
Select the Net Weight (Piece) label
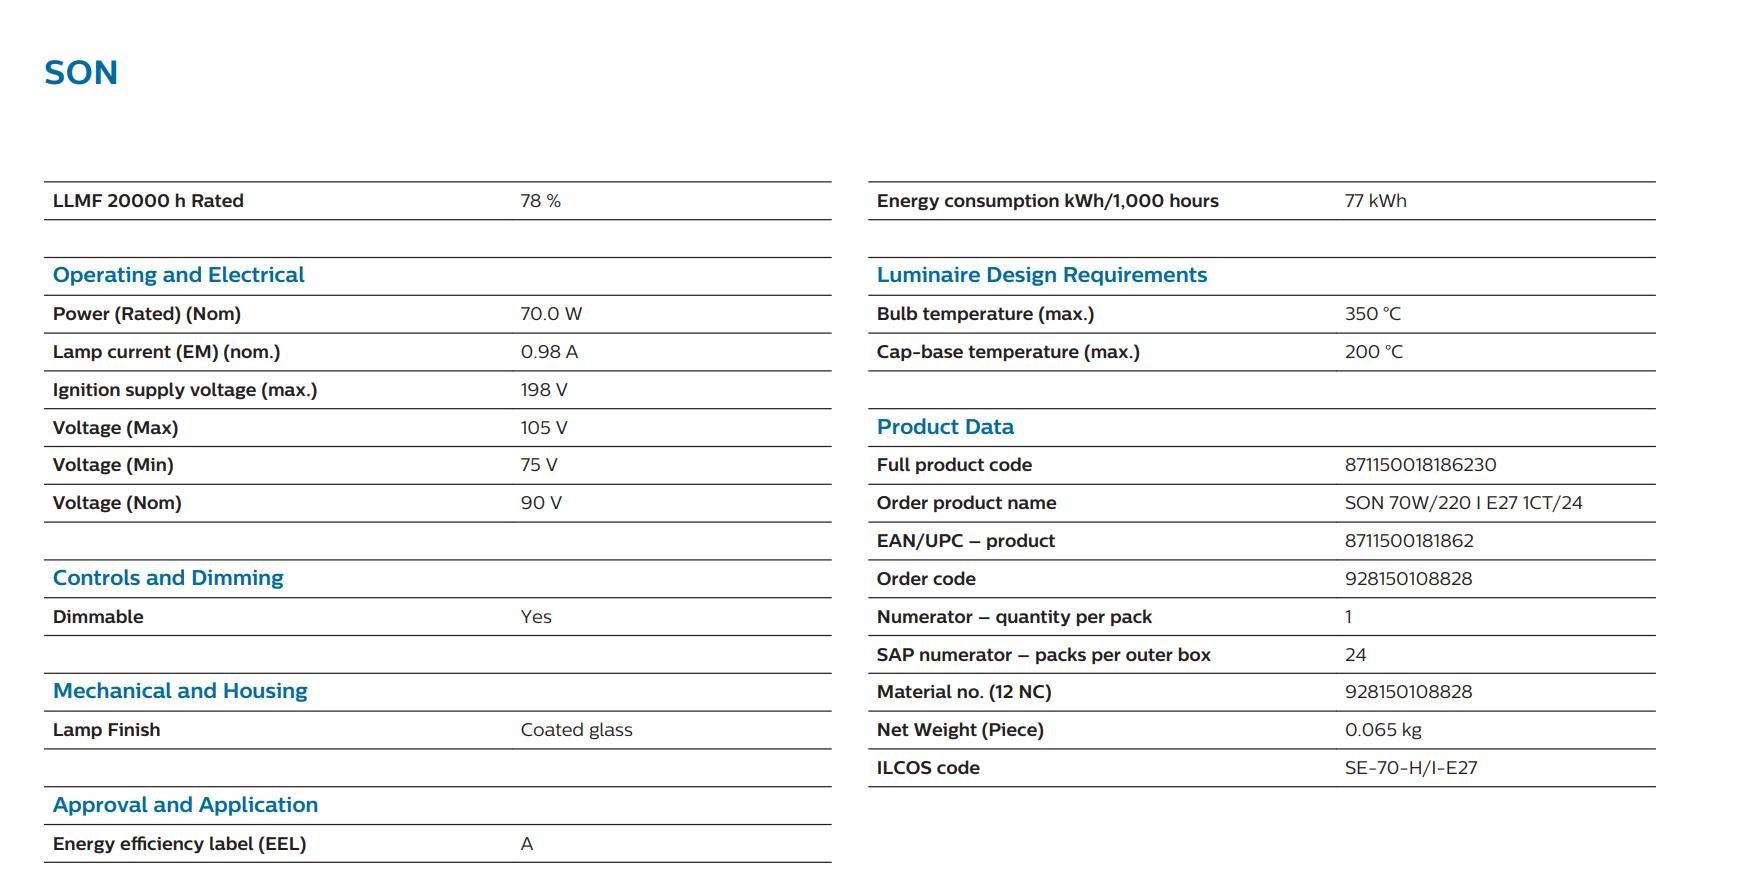[960, 730]
